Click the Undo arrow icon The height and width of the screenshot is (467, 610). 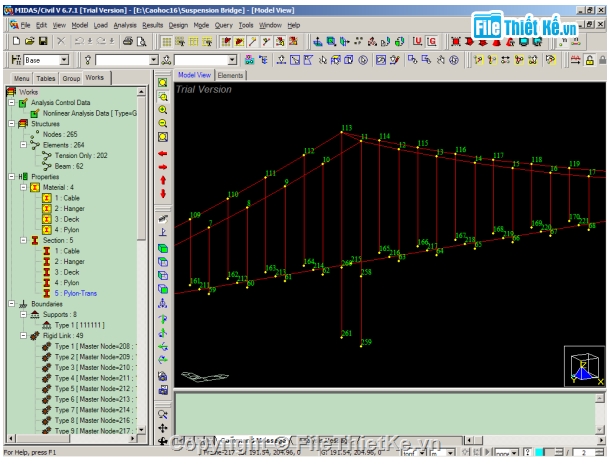[79, 41]
